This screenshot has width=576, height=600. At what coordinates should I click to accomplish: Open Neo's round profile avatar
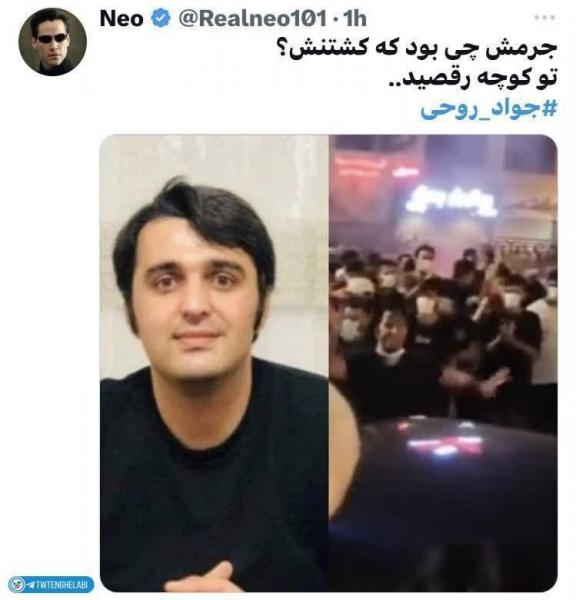click(x=52, y=42)
